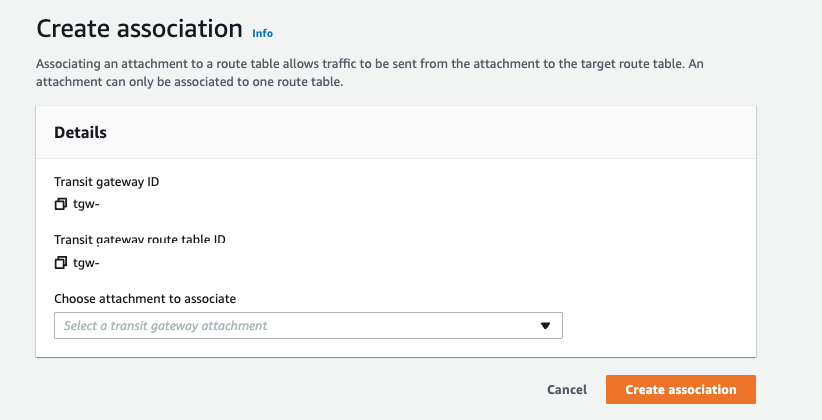This screenshot has width=822, height=420.
Task: Click the second copy-to-clipboard icon in Details
Action: 61,263
